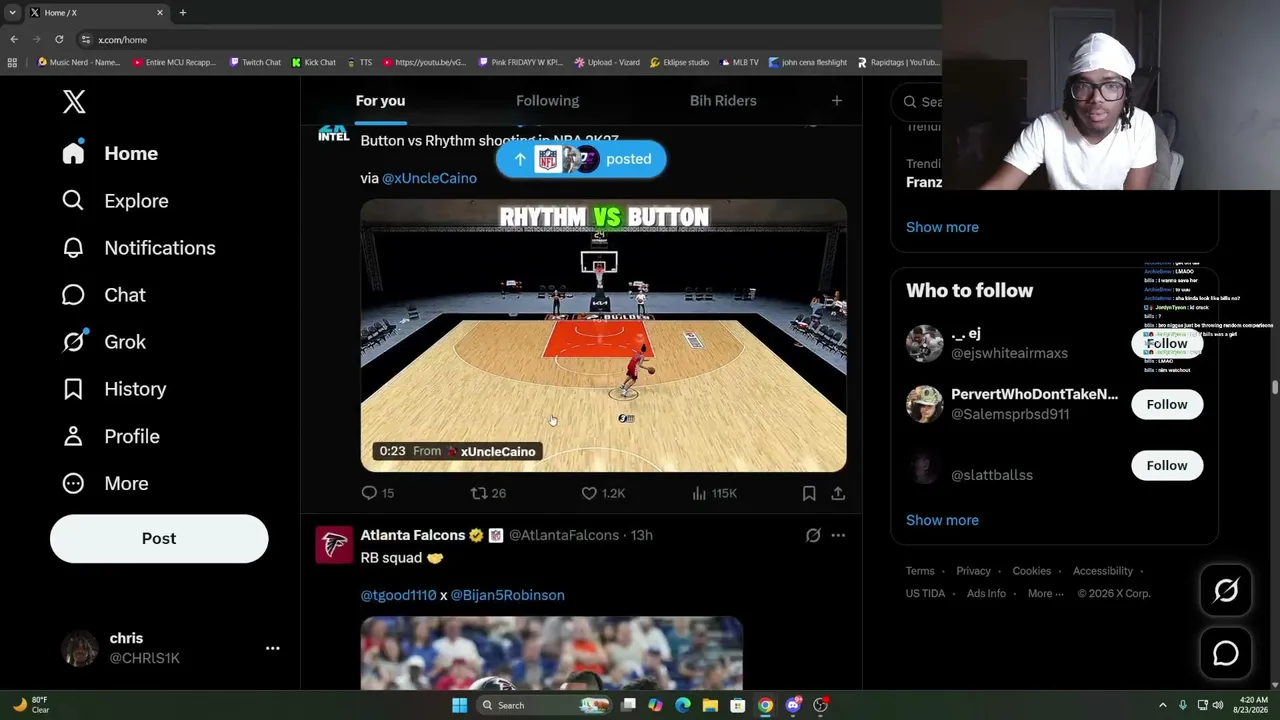Select the For you tab
The width and height of the screenshot is (1280, 720).
tap(380, 100)
